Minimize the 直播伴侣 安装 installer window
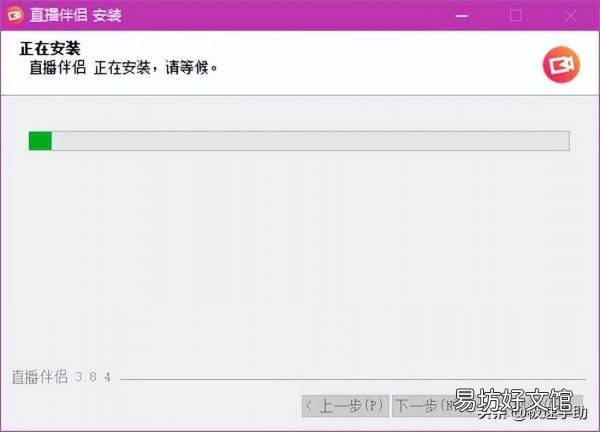The height and width of the screenshot is (432, 600). tap(462, 16)
